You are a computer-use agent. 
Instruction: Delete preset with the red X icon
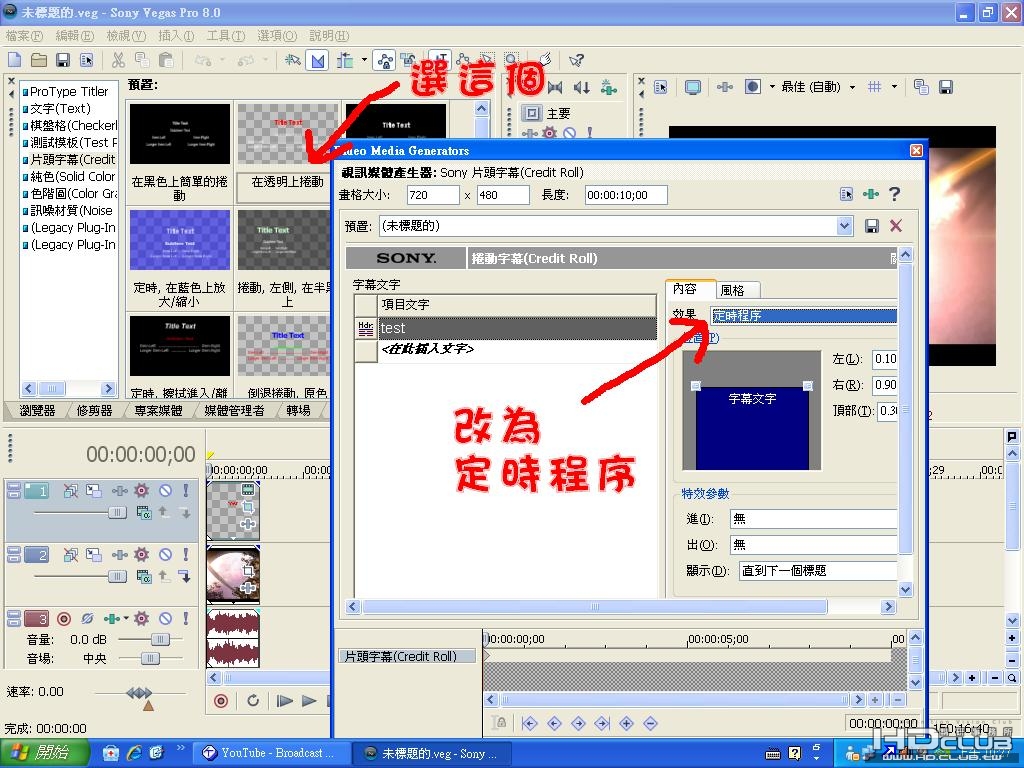896,226
